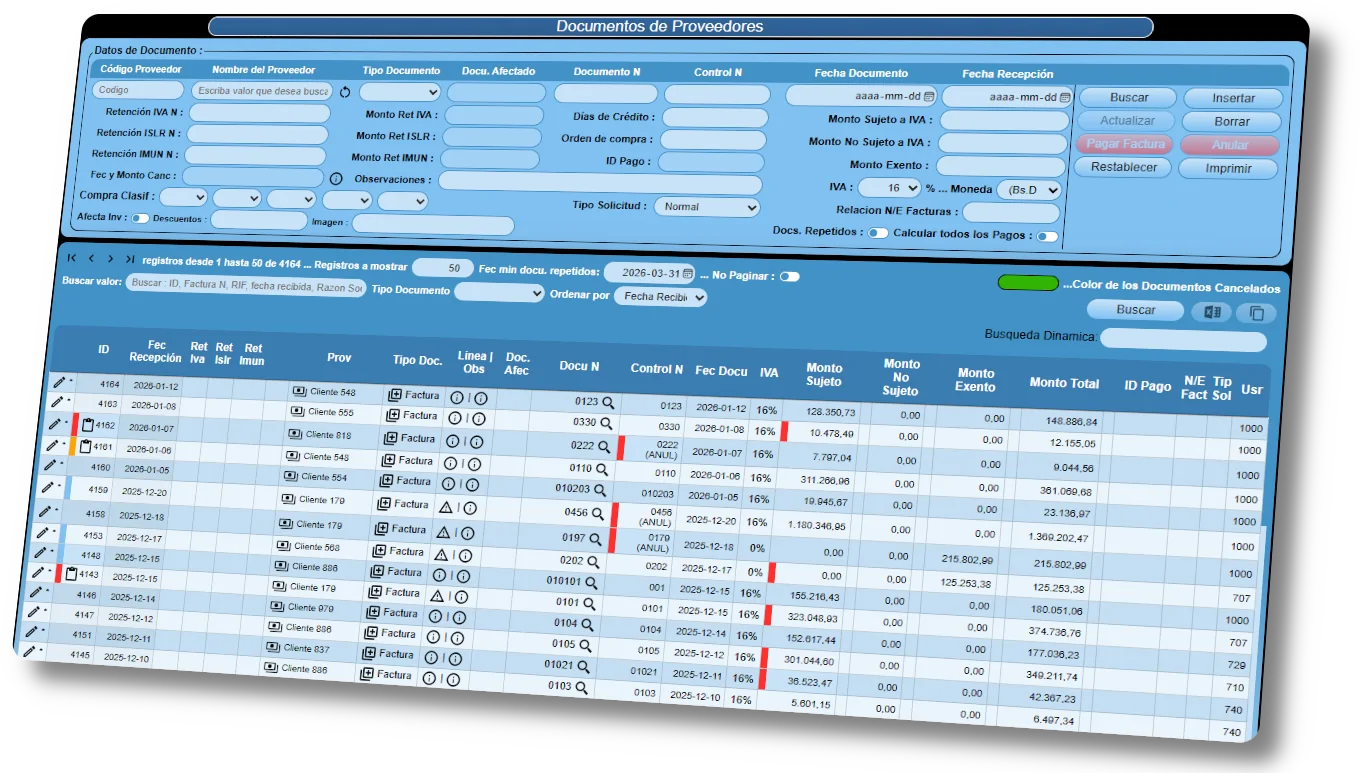Viewport: 1361px width, 773px height.
Task: Toggle the Afecta Inv switch
Action: 140,217
